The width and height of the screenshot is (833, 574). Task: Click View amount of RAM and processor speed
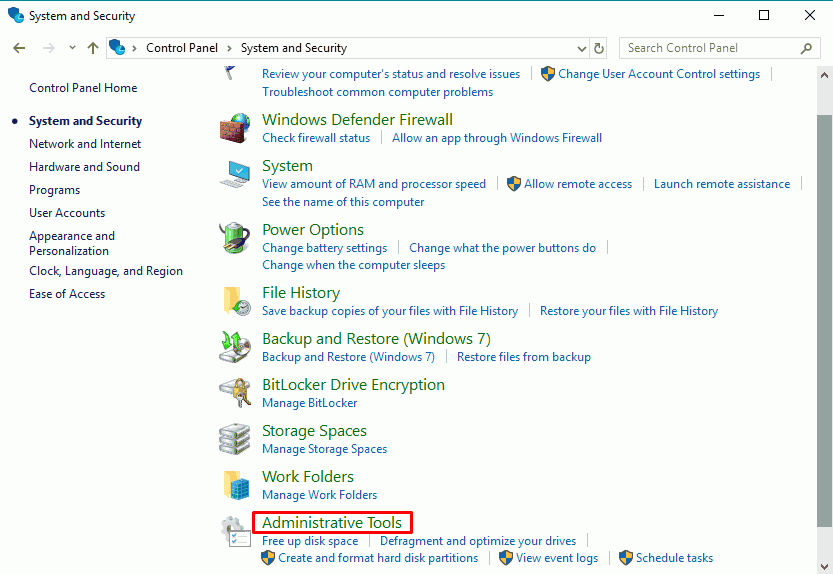373,184
